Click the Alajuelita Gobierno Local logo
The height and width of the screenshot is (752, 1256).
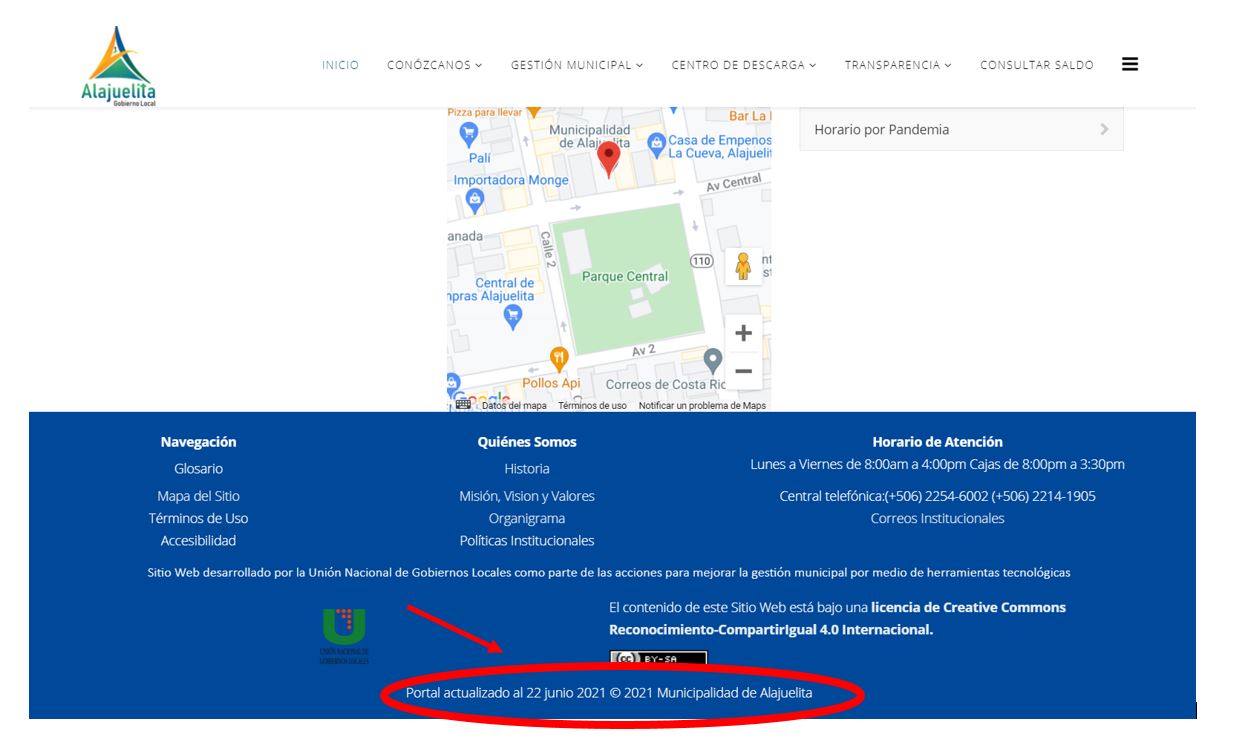(117, 60)
